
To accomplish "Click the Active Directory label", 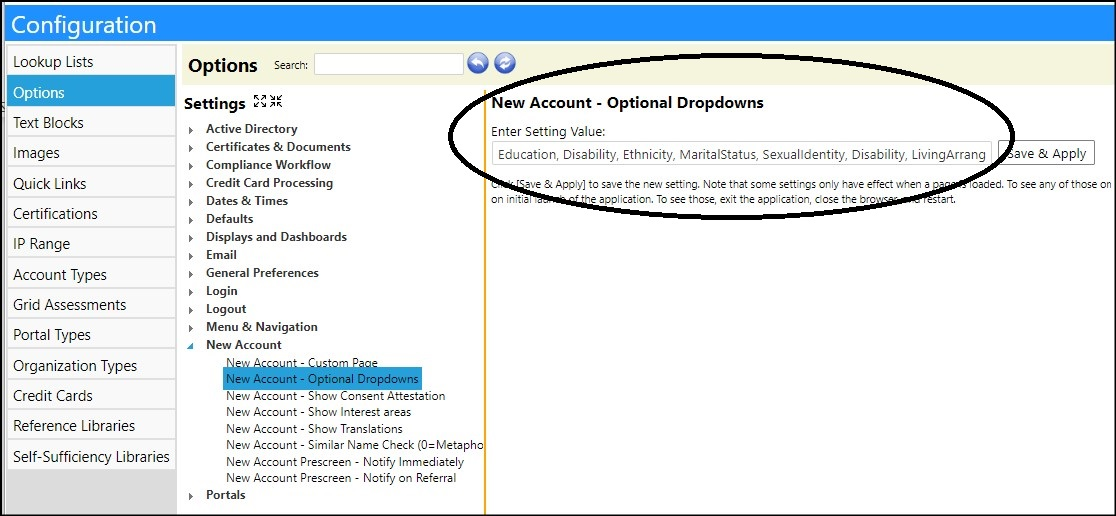I will (251, 129).
